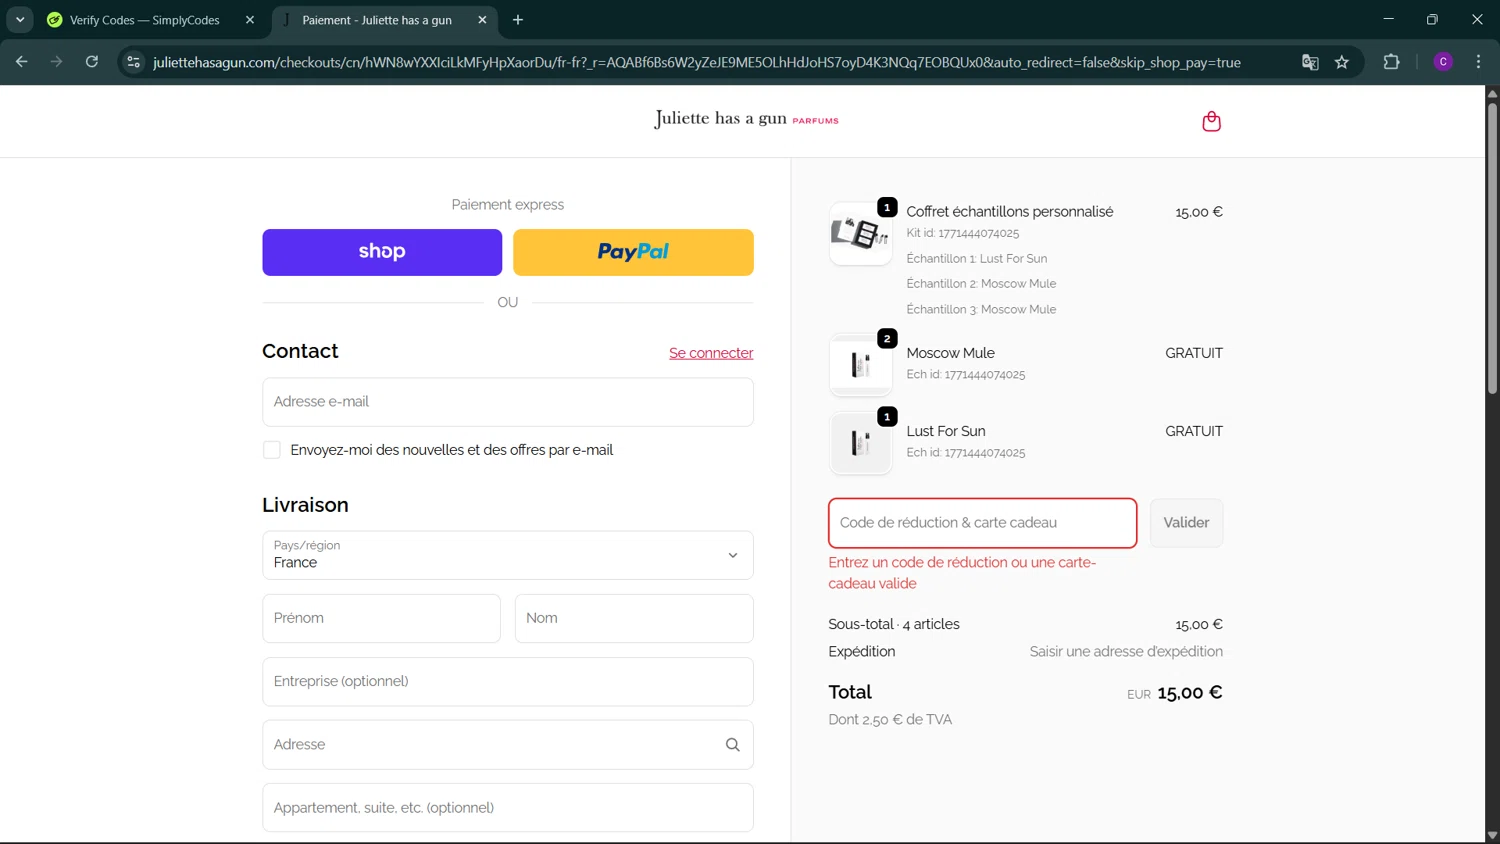
Task: Focus the Prénom field
Action: (x=381, y=618)
